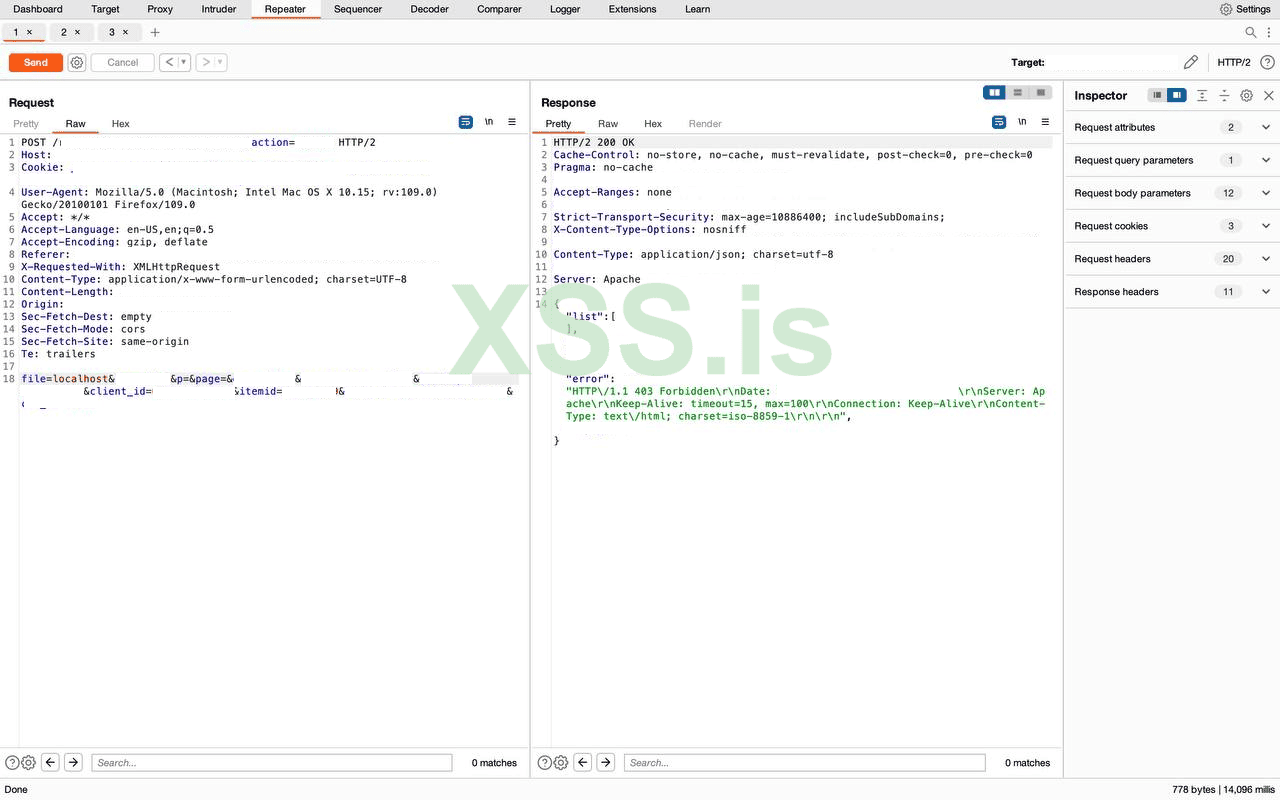Open the Inspector settings gear

click(1246, 95)
